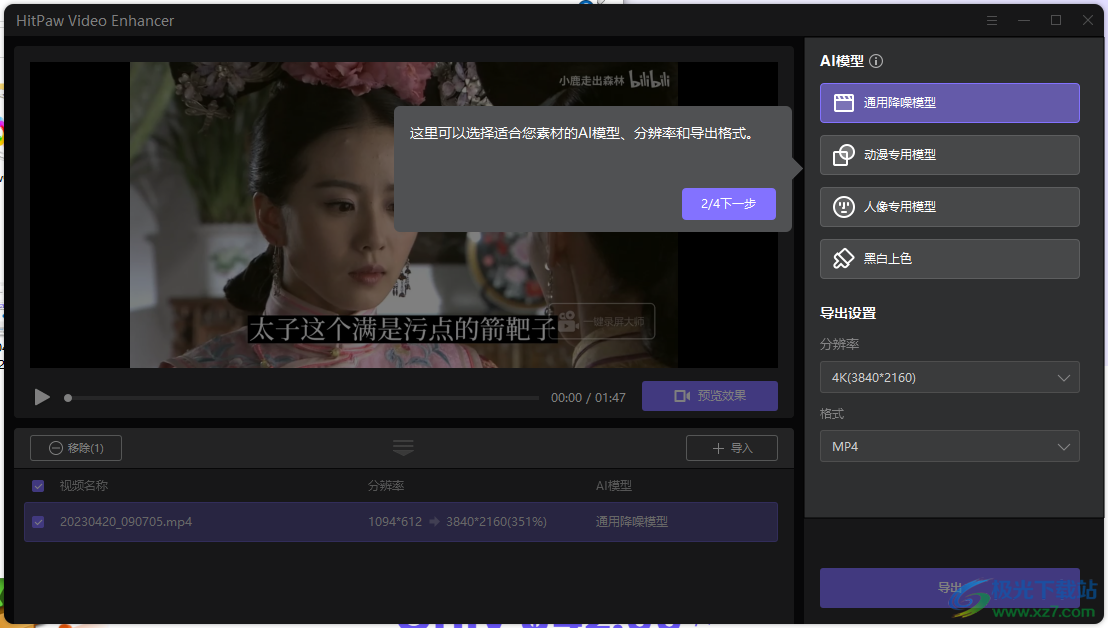This screenshot has height=628, width=1108.
Task: Open the 格式 MP4 dropdown
Action: [x=949, y=446]
